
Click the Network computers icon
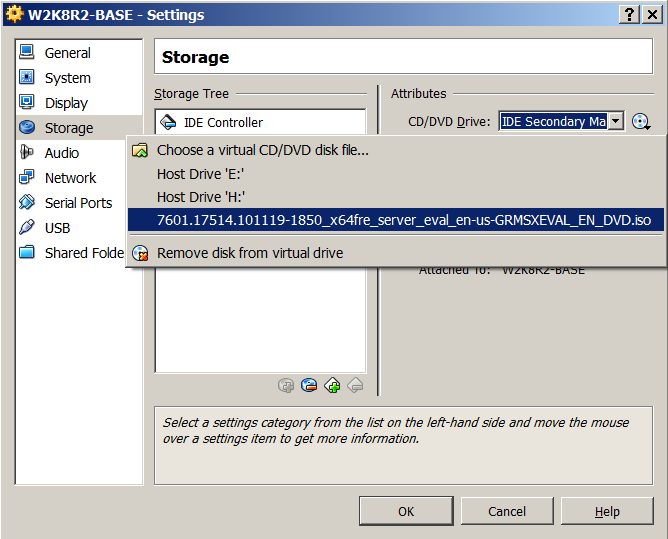click(27, 177)
